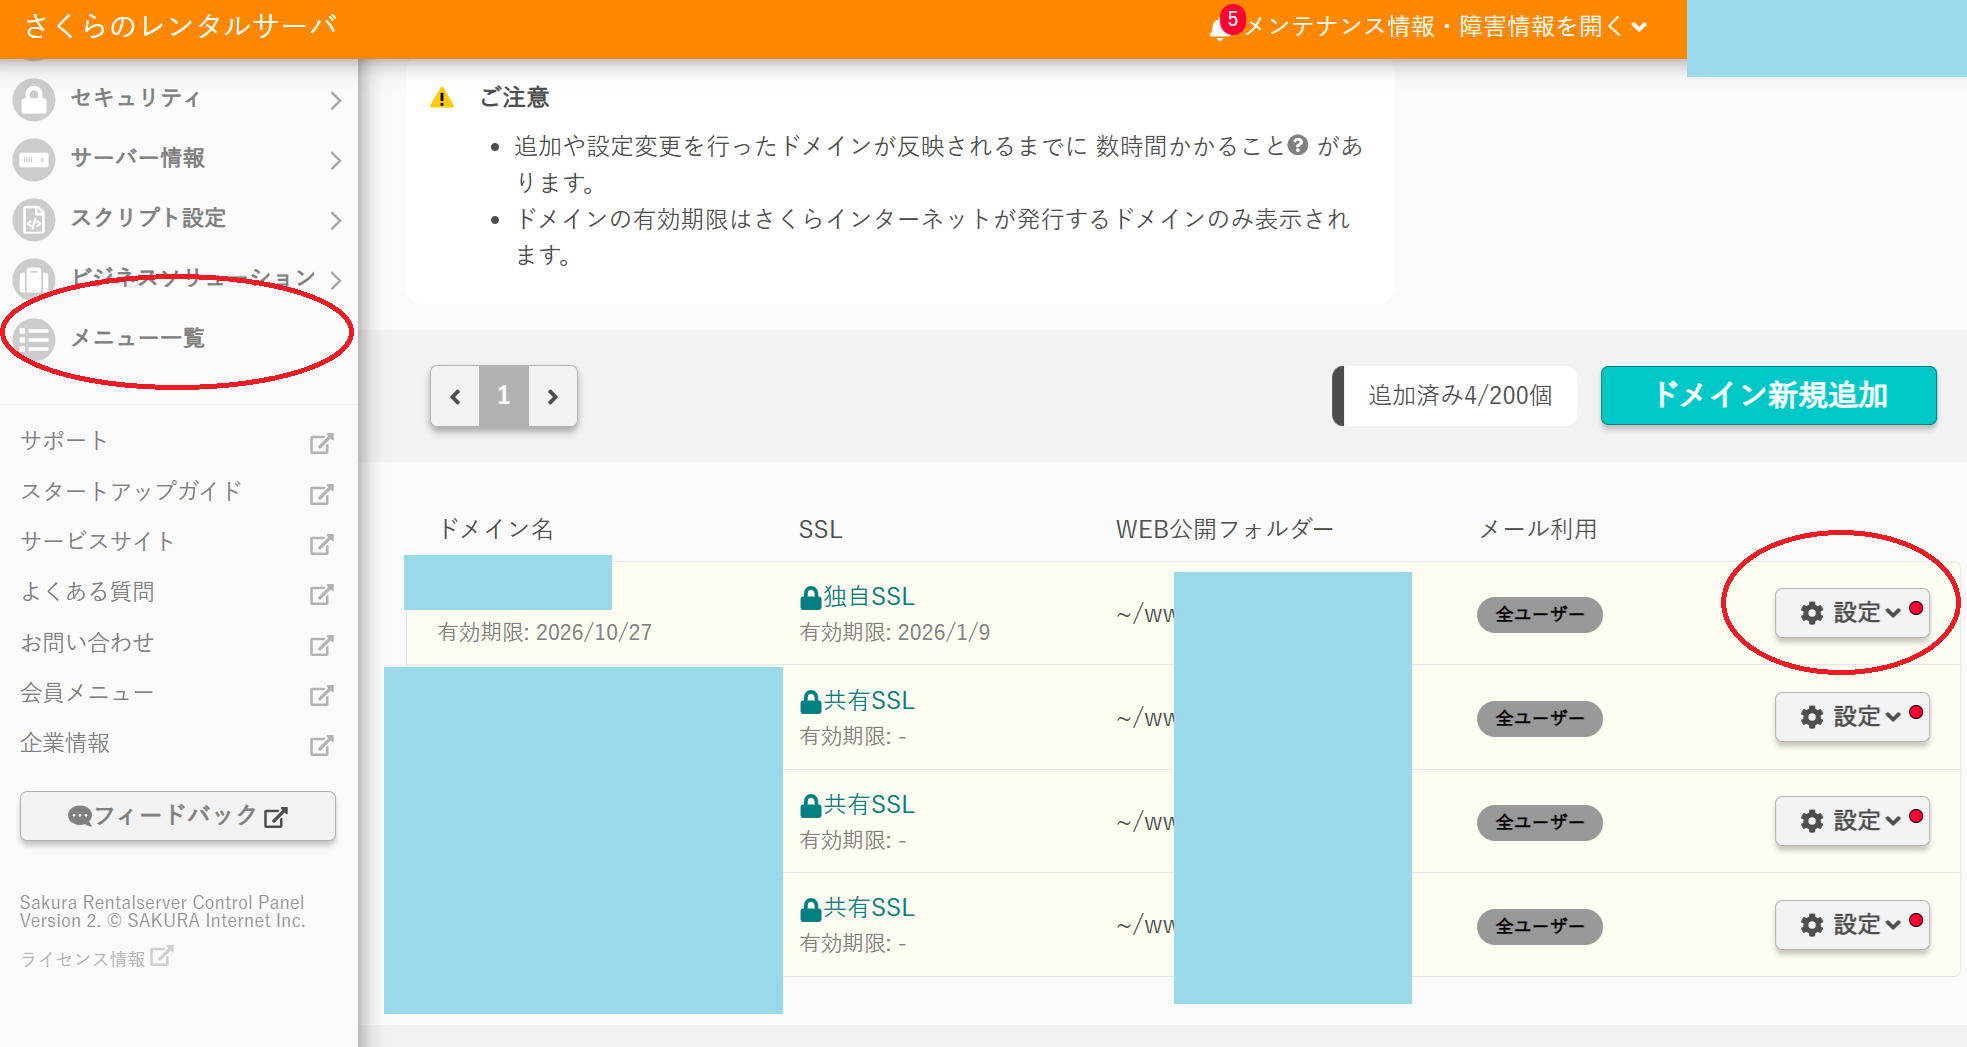Viewport: 1967px width, 1047px height.
Task: Click the Security lock icon in sidebar
Action: tap(34, 99)
